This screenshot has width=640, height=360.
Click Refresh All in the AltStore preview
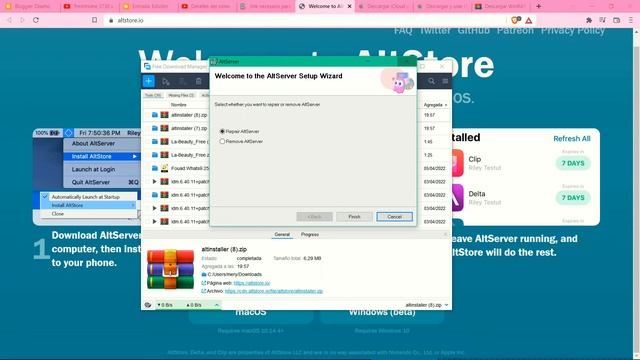coord(572,139)
